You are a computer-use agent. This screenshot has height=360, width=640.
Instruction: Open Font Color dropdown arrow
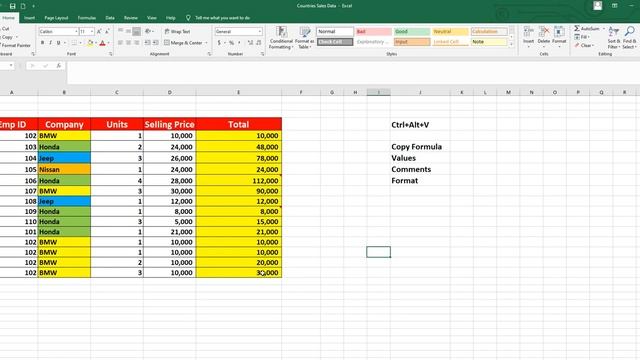tap(108, 43)
